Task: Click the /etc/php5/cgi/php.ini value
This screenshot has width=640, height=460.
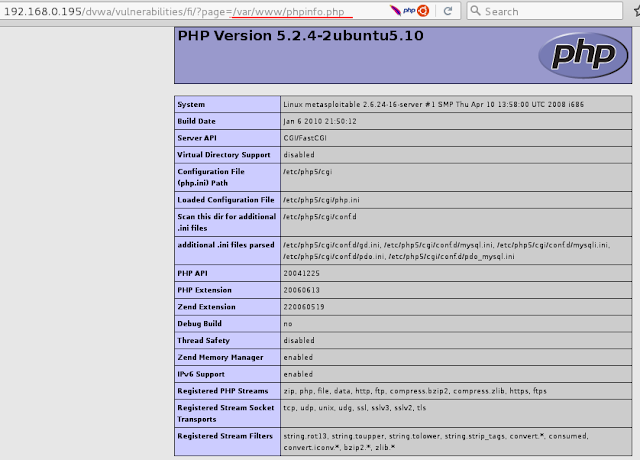Action: click(x=322, y=200)
